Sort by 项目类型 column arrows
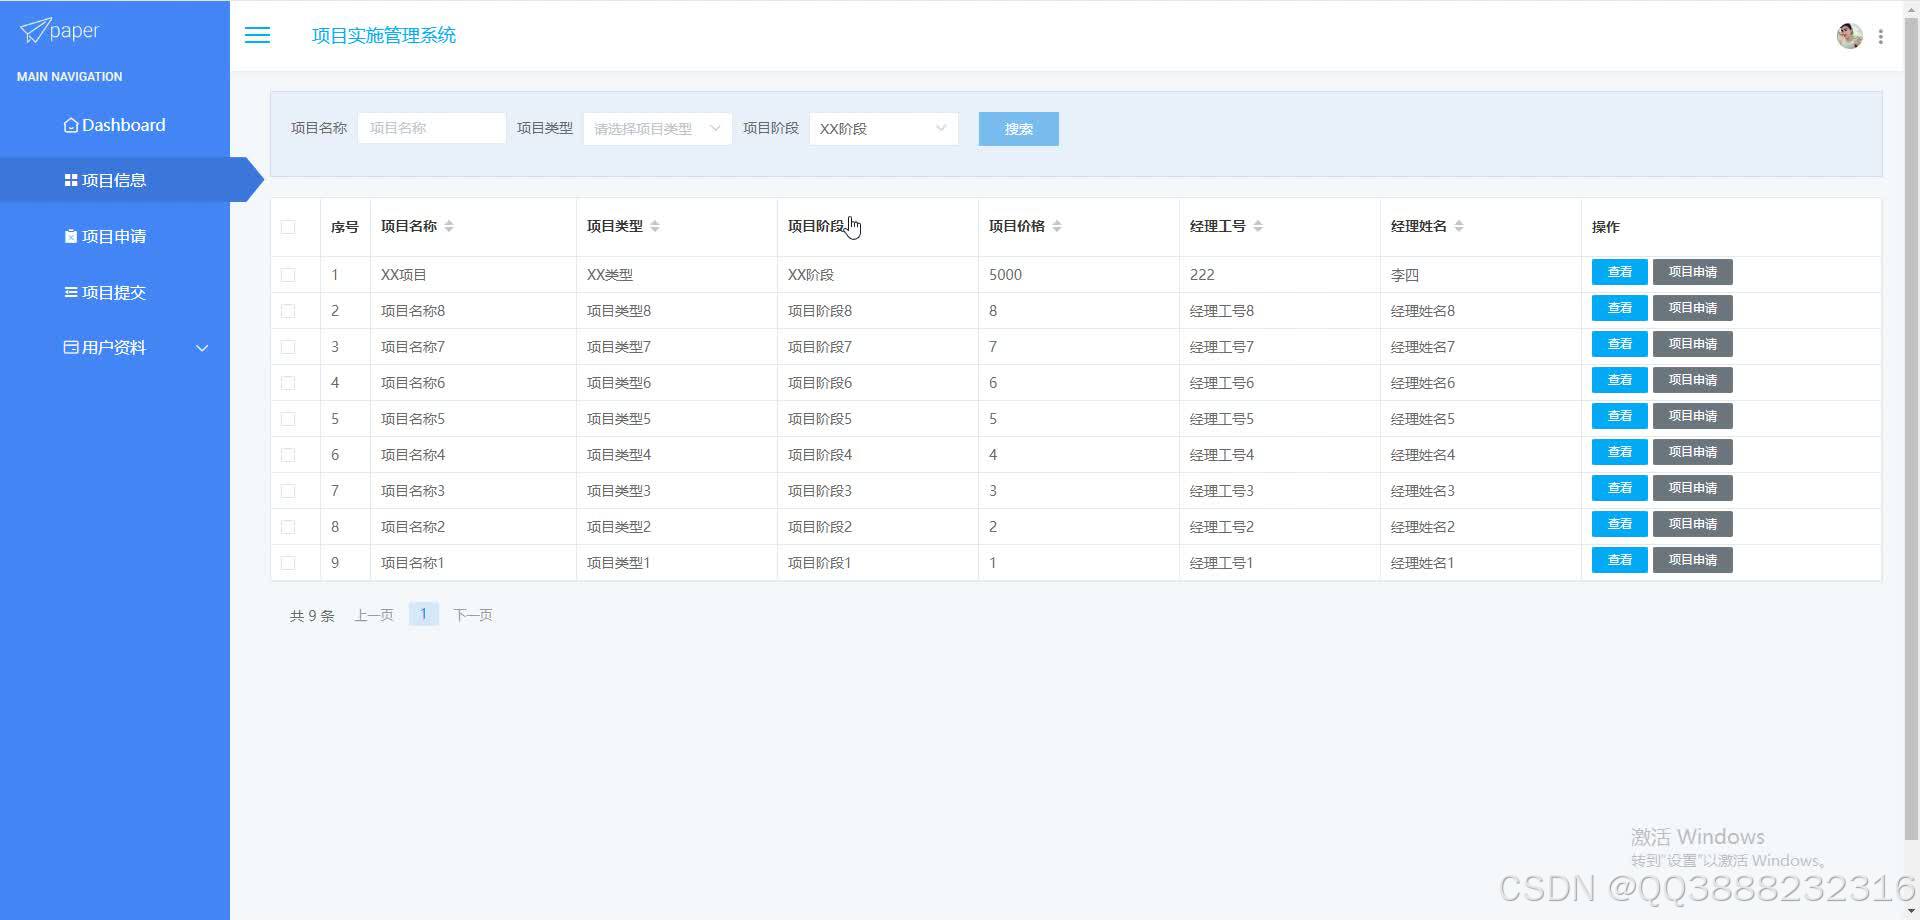The width and height of the screenshot is (1920, 920). point(655,226)
